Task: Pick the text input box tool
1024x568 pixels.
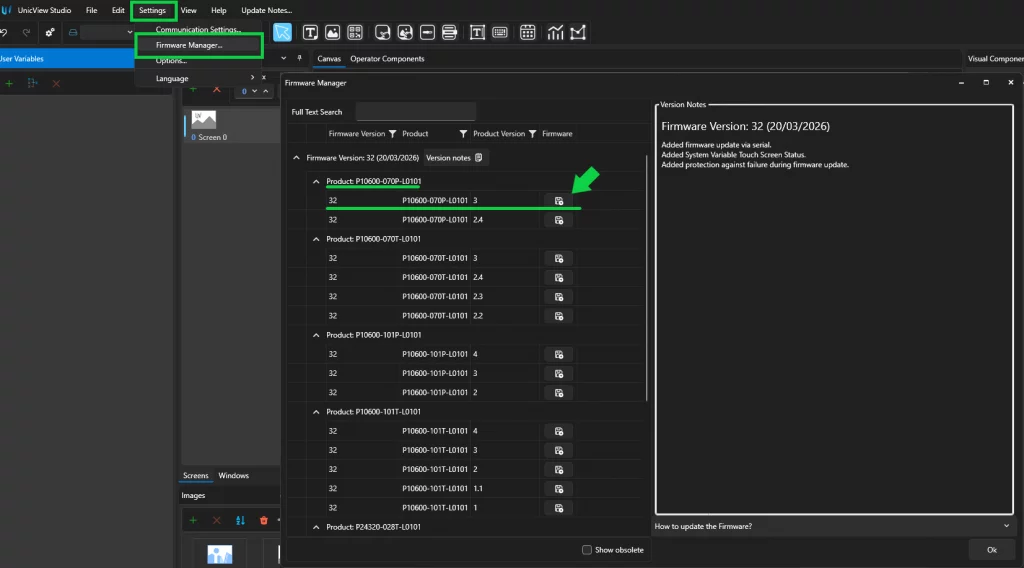Action: 477,33
